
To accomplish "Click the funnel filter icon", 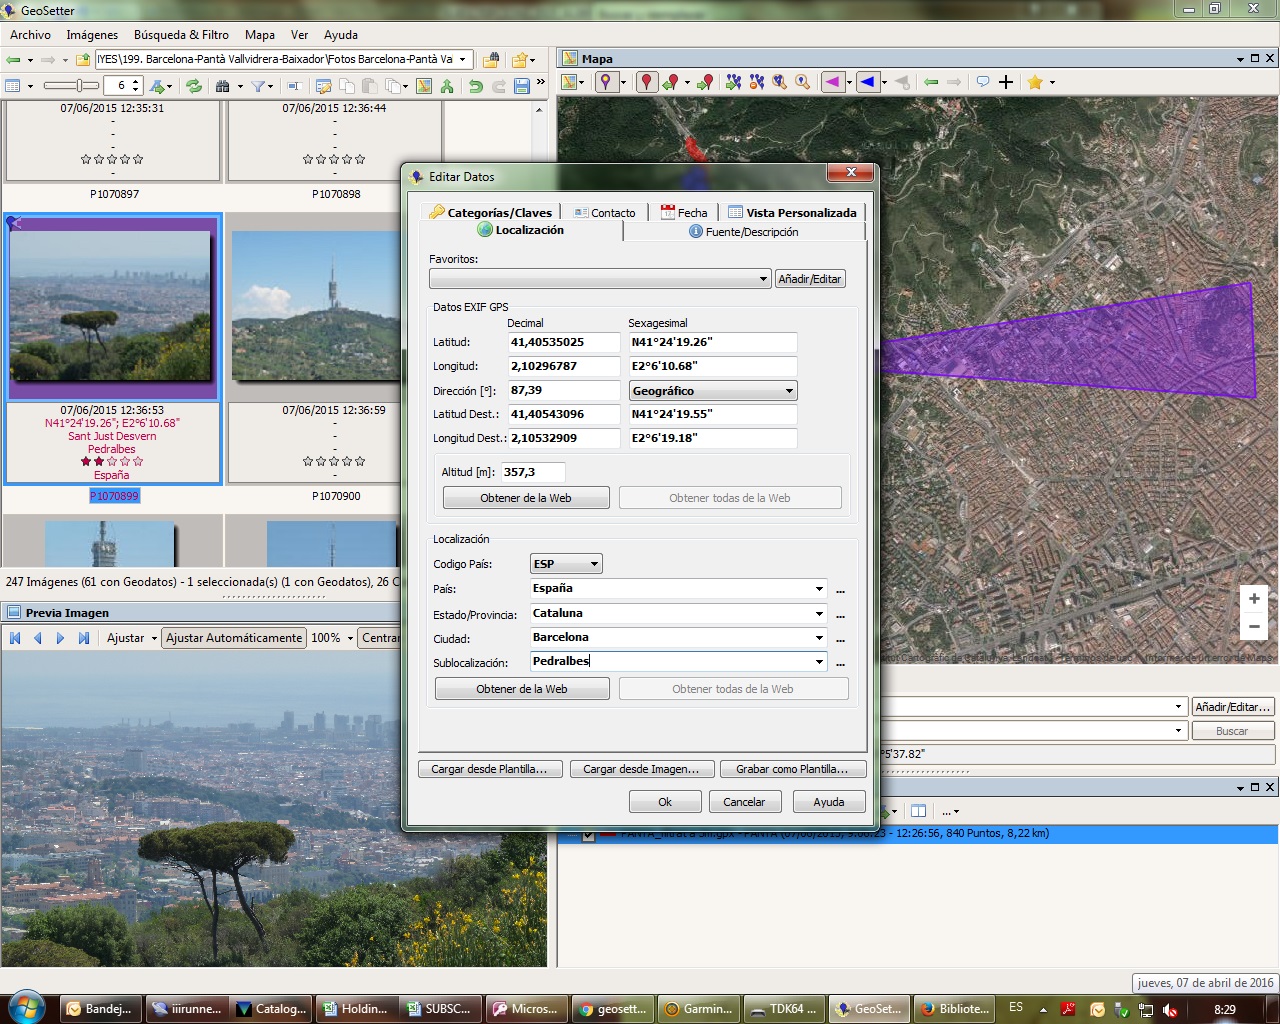I will 258,86.
